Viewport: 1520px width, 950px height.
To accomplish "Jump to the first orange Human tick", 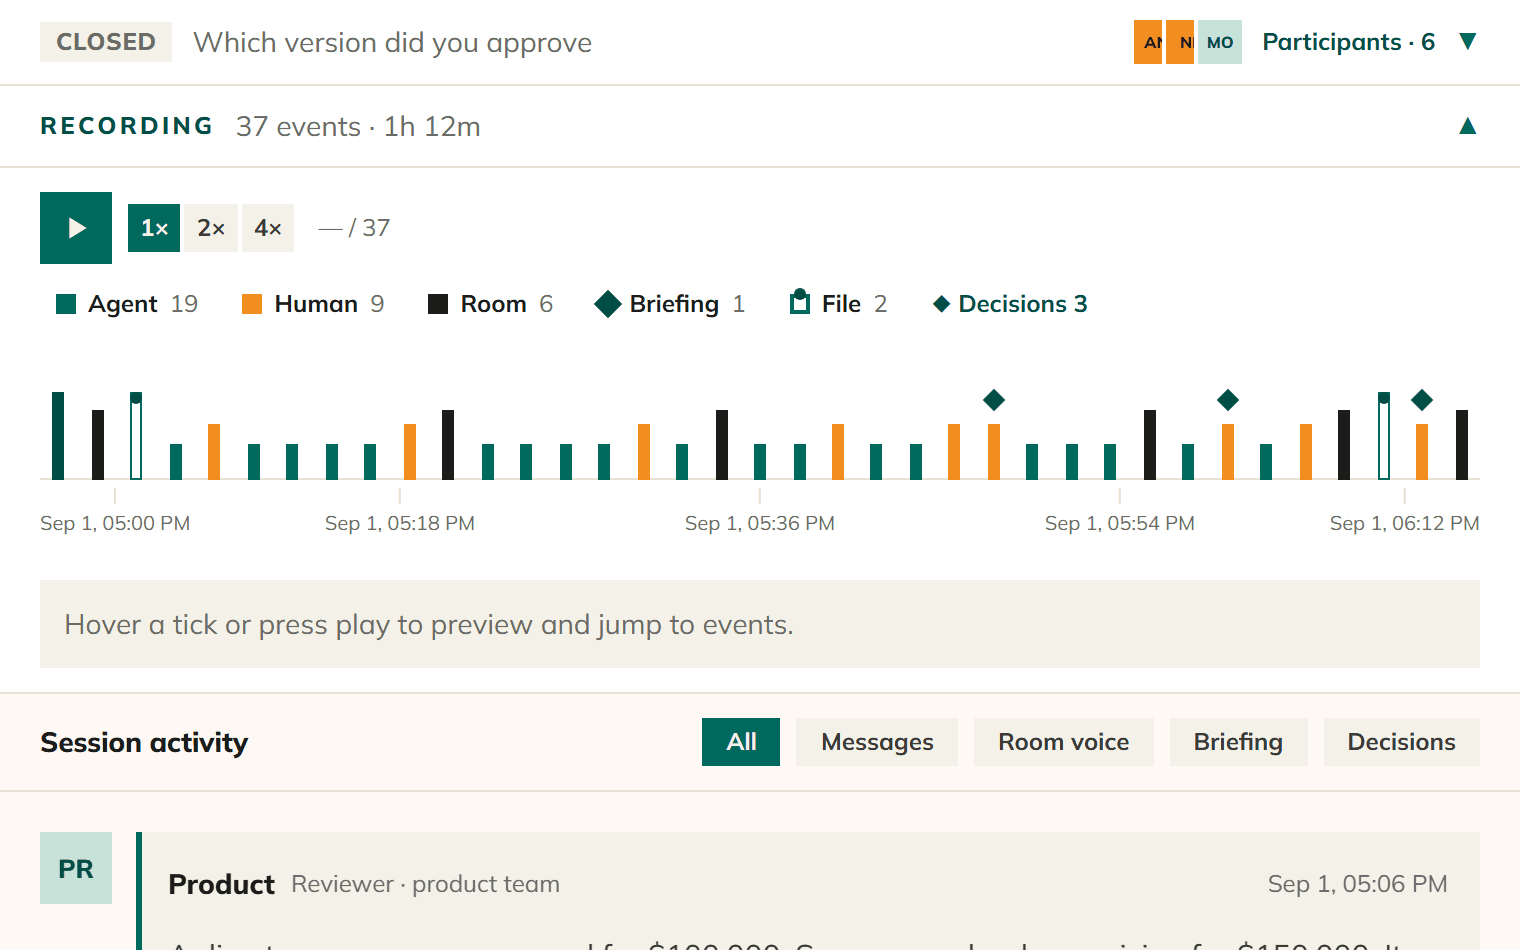I will pyautogui.click(x=214, y=452).
